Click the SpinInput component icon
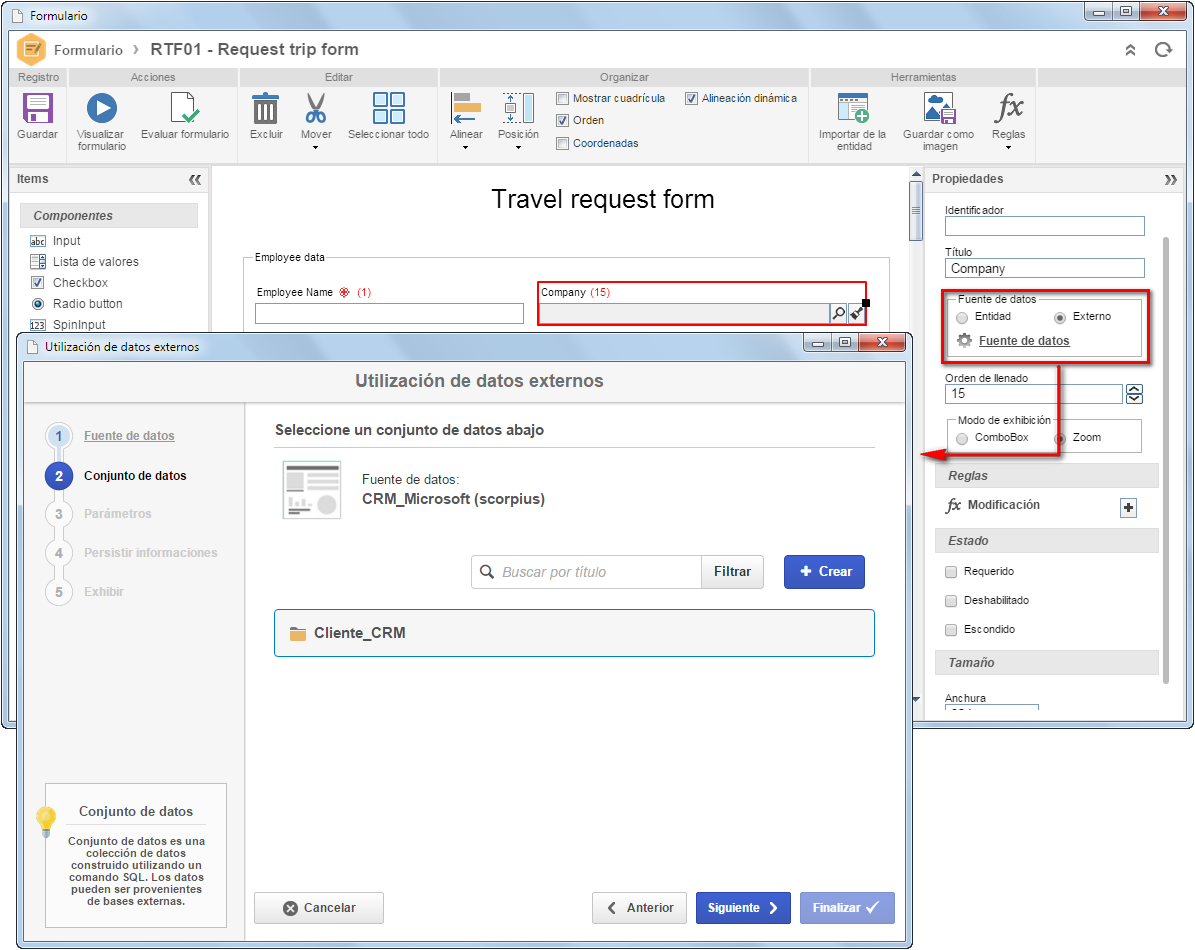This screenshot has width=1195, height=950. [x=38, y=325]
